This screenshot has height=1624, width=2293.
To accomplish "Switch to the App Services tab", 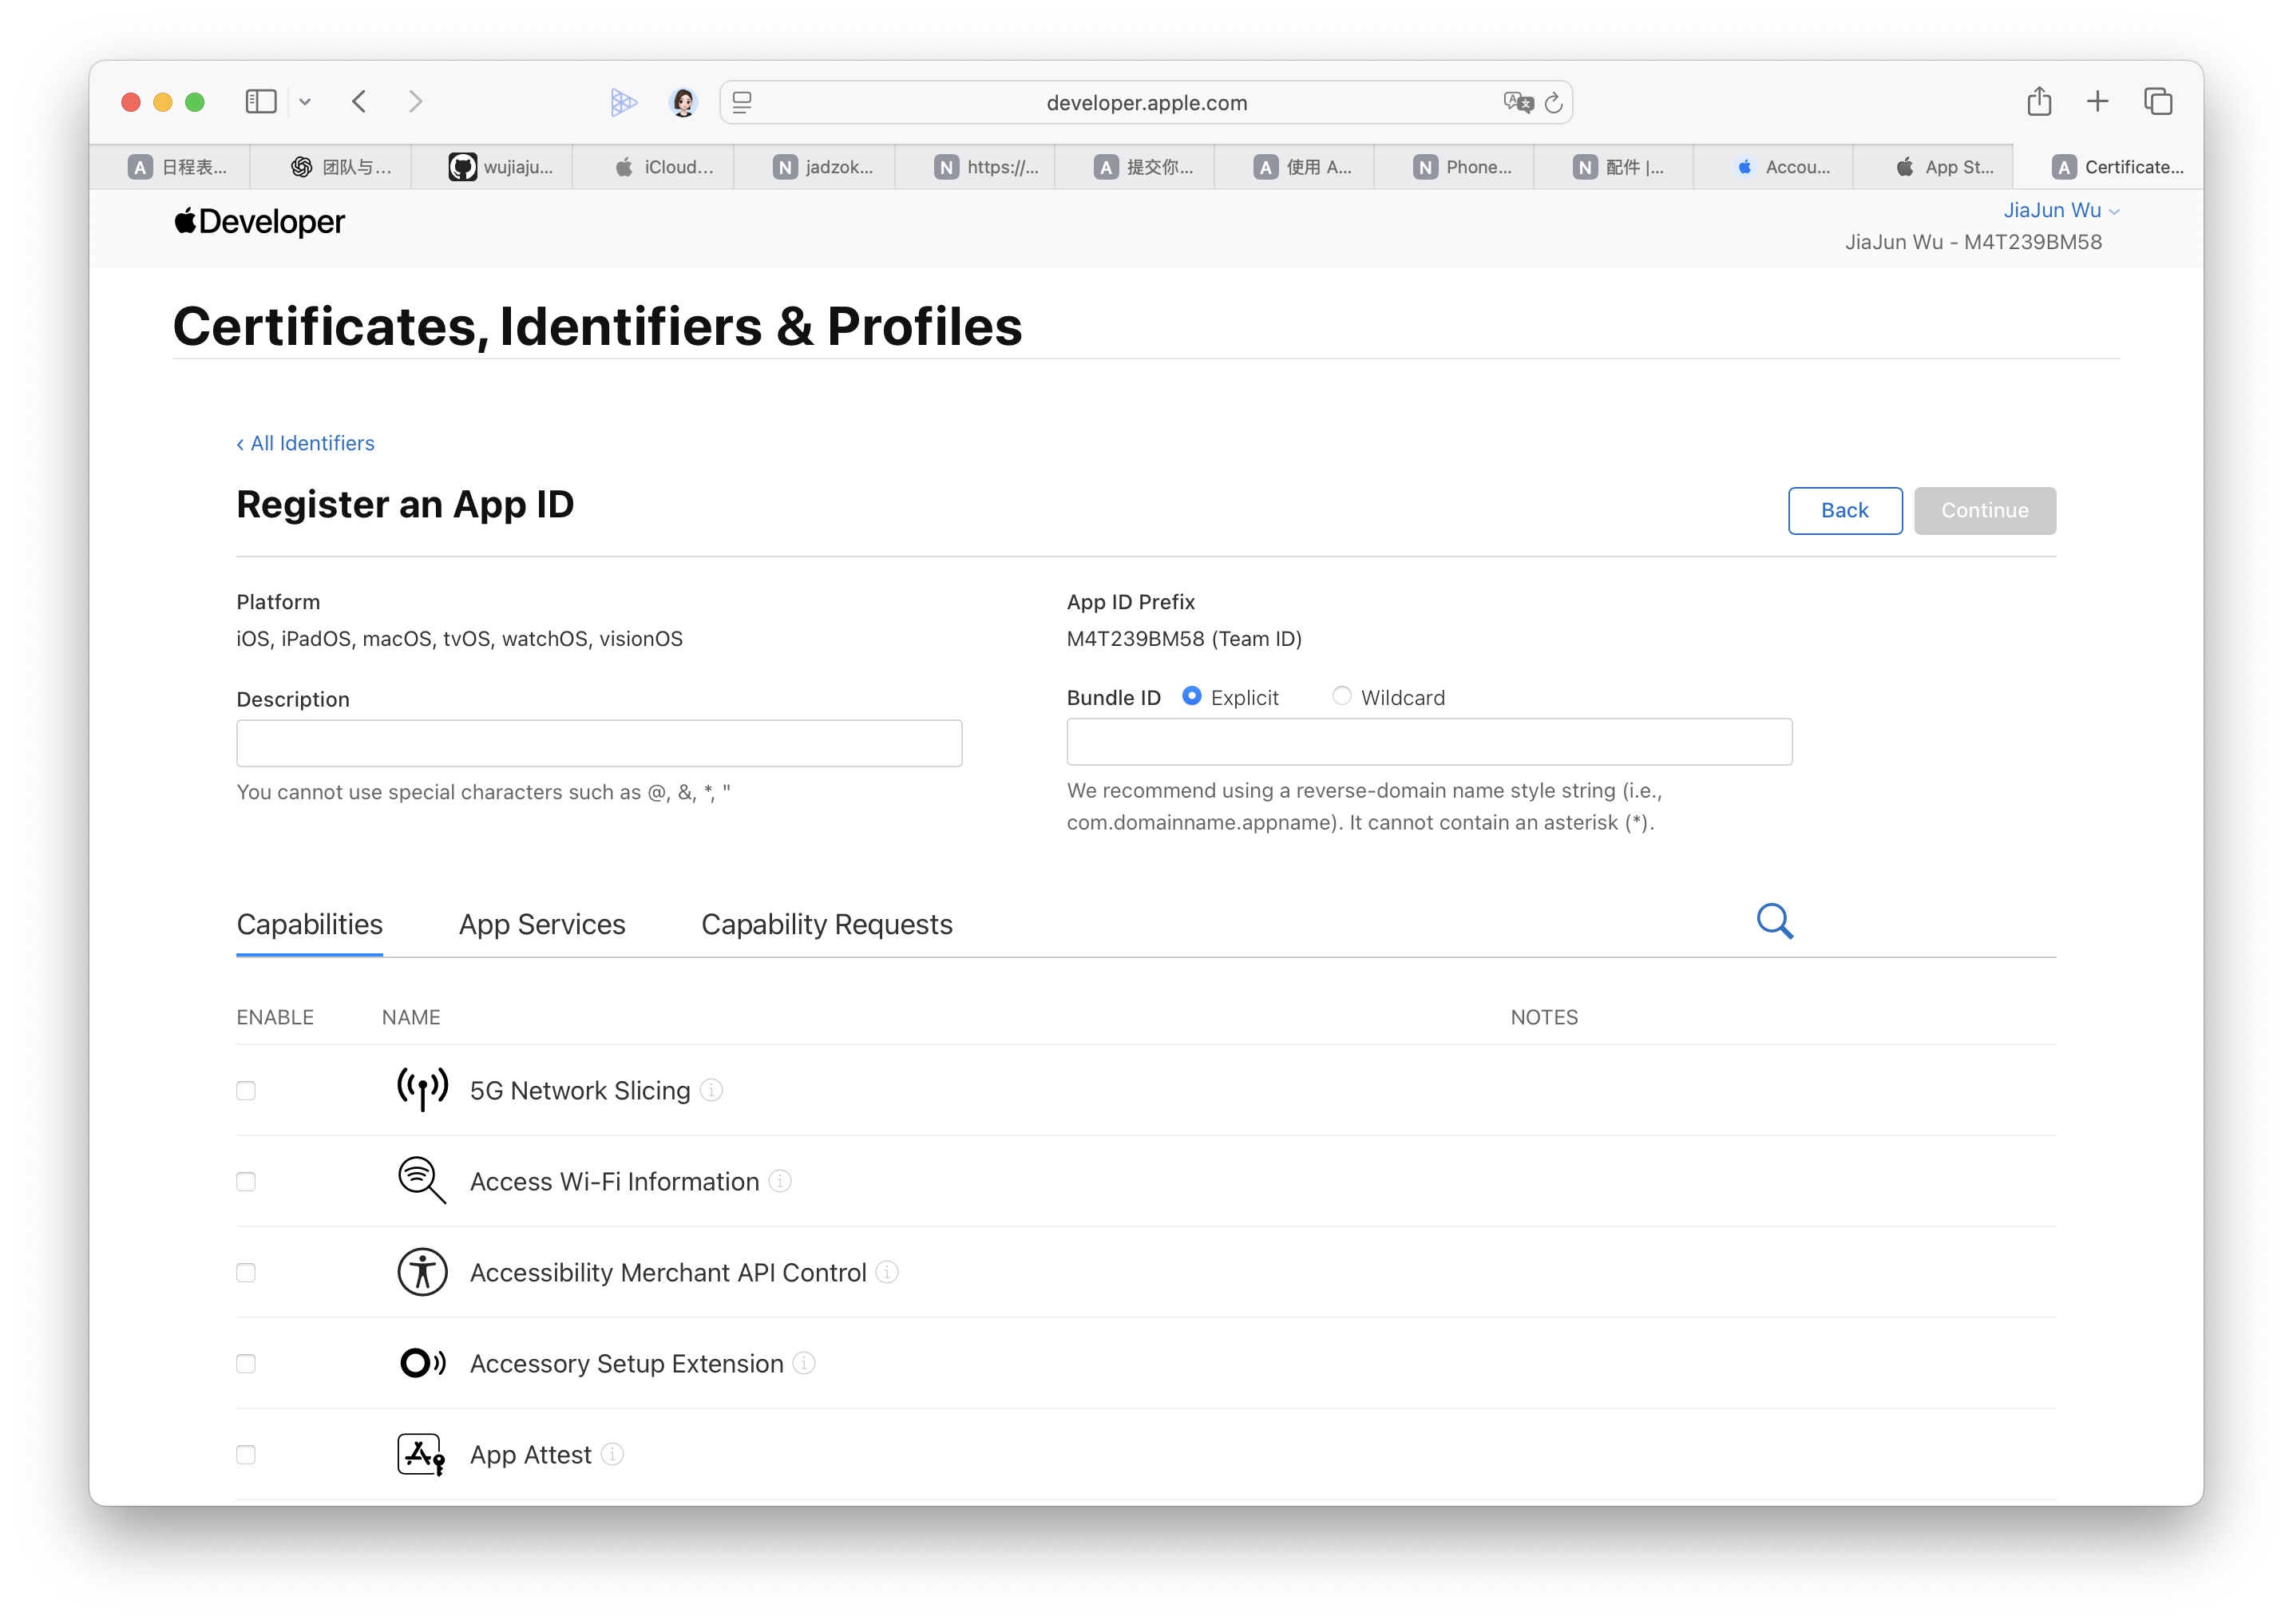I will pyautogui.click(x=541, y=924).
